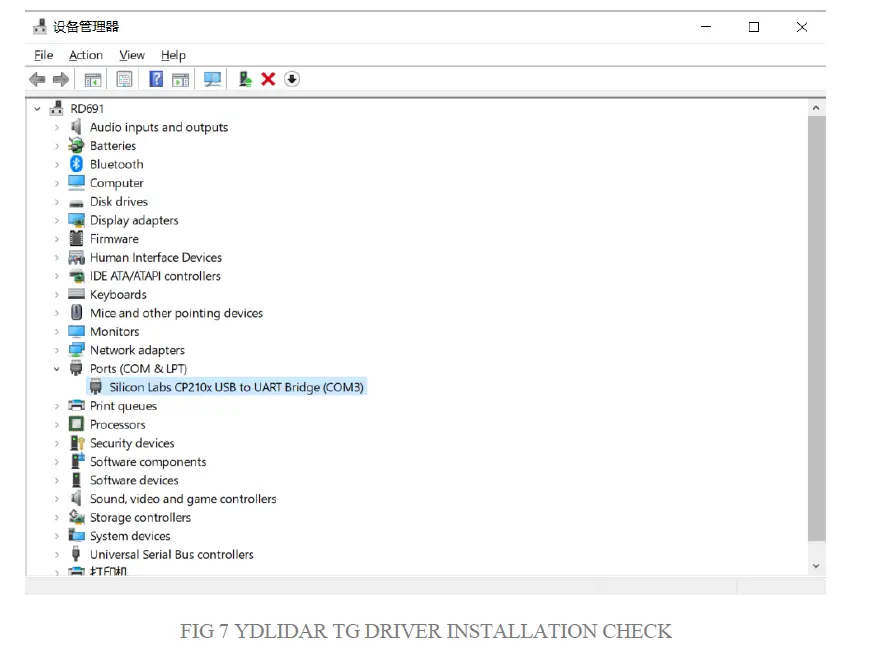Select the Software devices item

(134, 480)
